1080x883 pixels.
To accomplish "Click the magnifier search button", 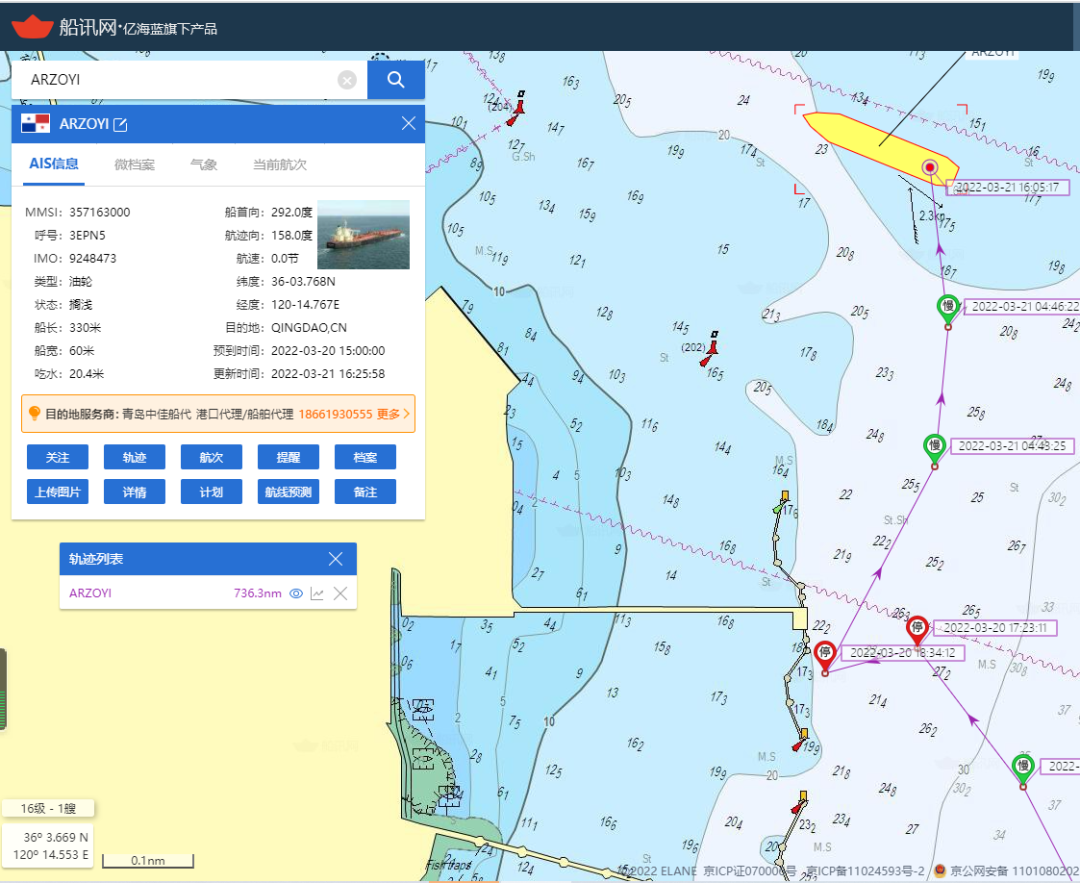I will 396,80.
